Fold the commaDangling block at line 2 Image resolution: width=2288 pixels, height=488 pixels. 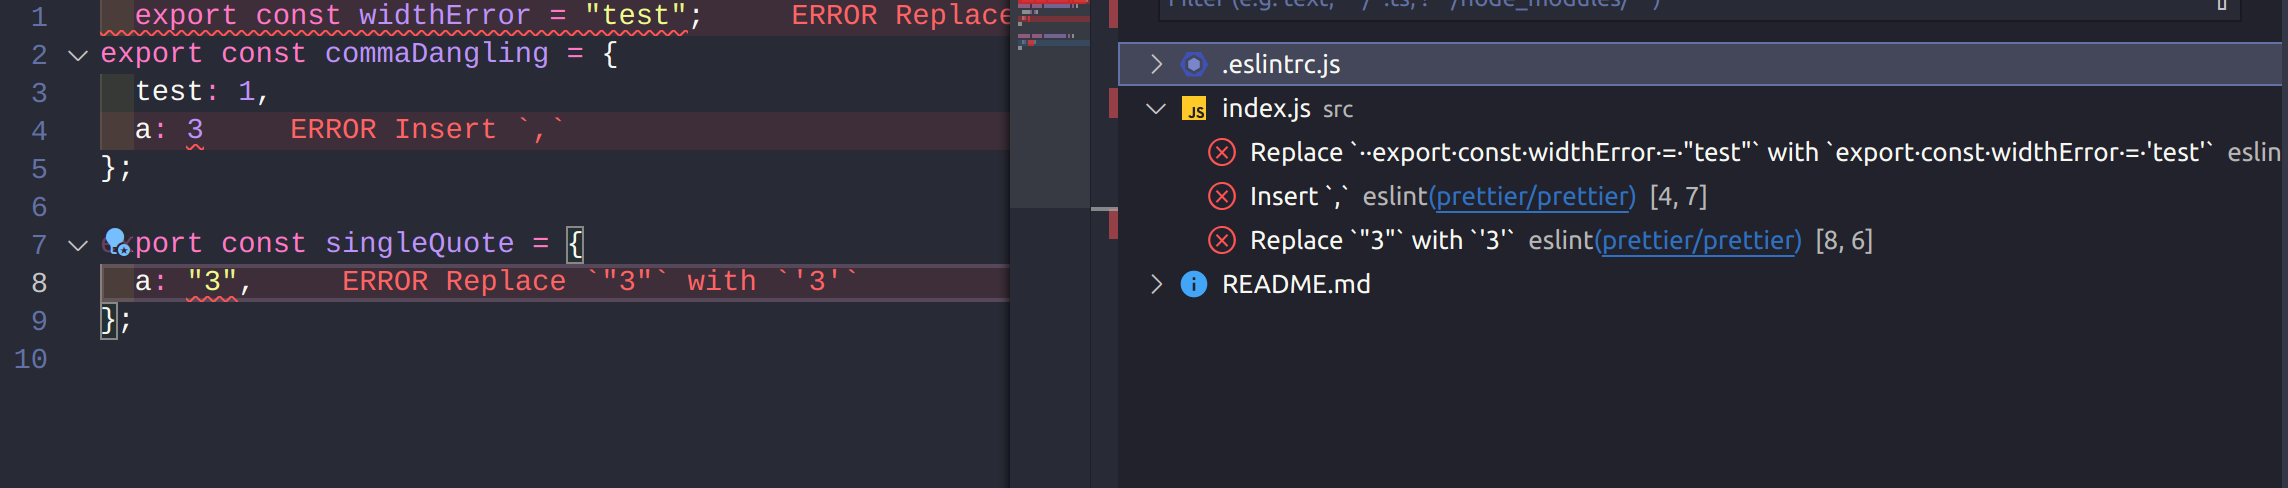click(x=78, y=55)
